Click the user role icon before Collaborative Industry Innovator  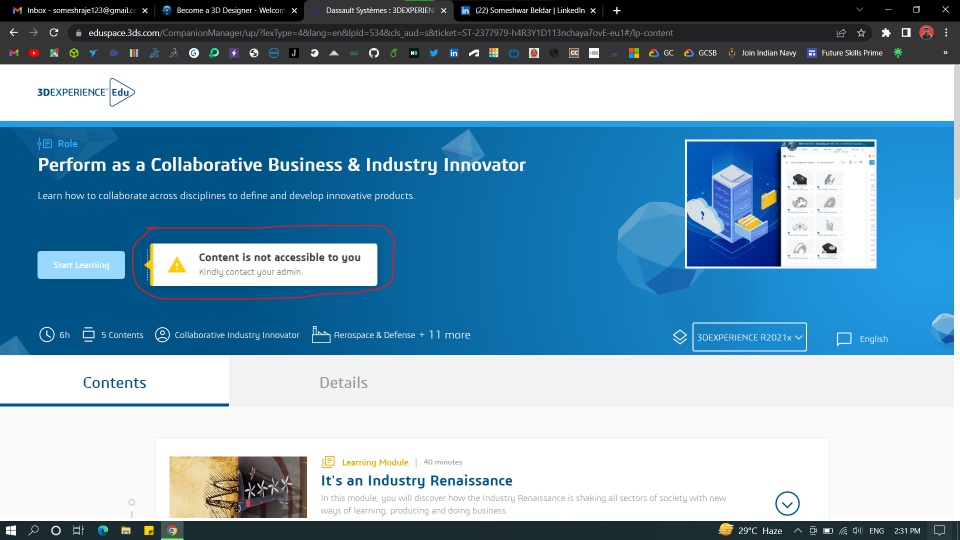point(162,334)
